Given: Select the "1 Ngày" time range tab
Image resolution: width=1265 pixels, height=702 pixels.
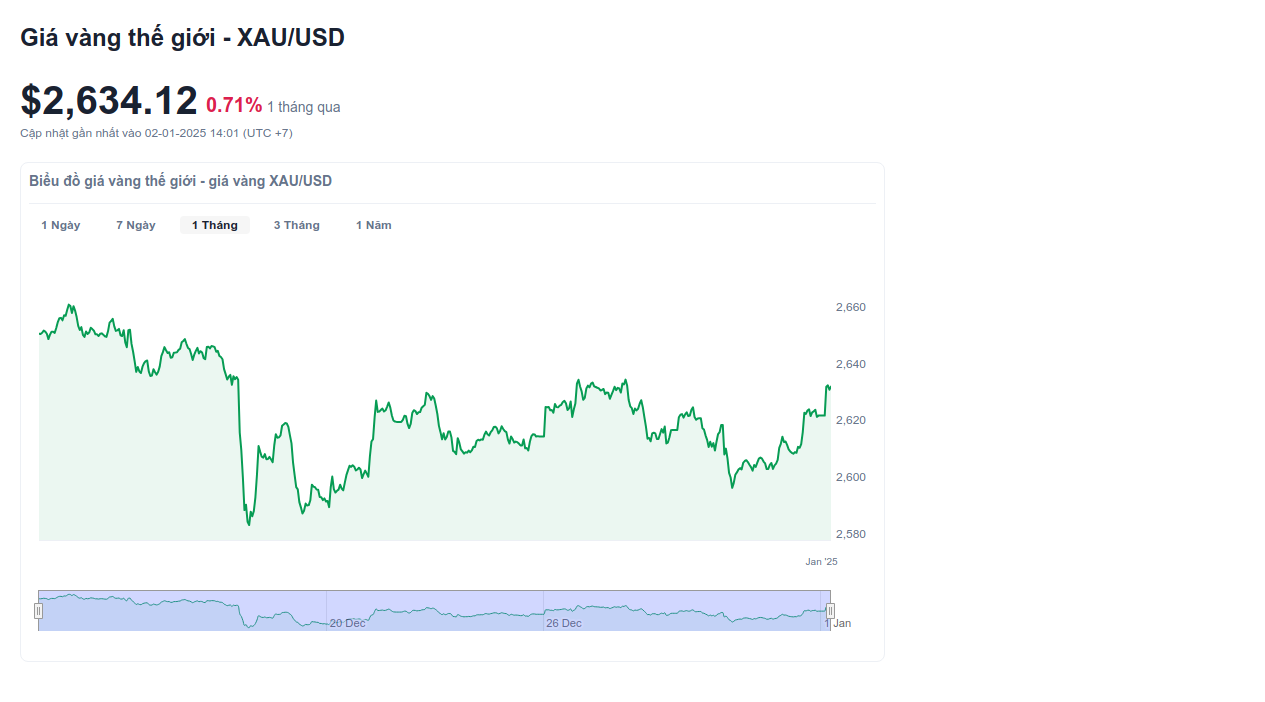Looking at the screenshot, I should (61, 225).
